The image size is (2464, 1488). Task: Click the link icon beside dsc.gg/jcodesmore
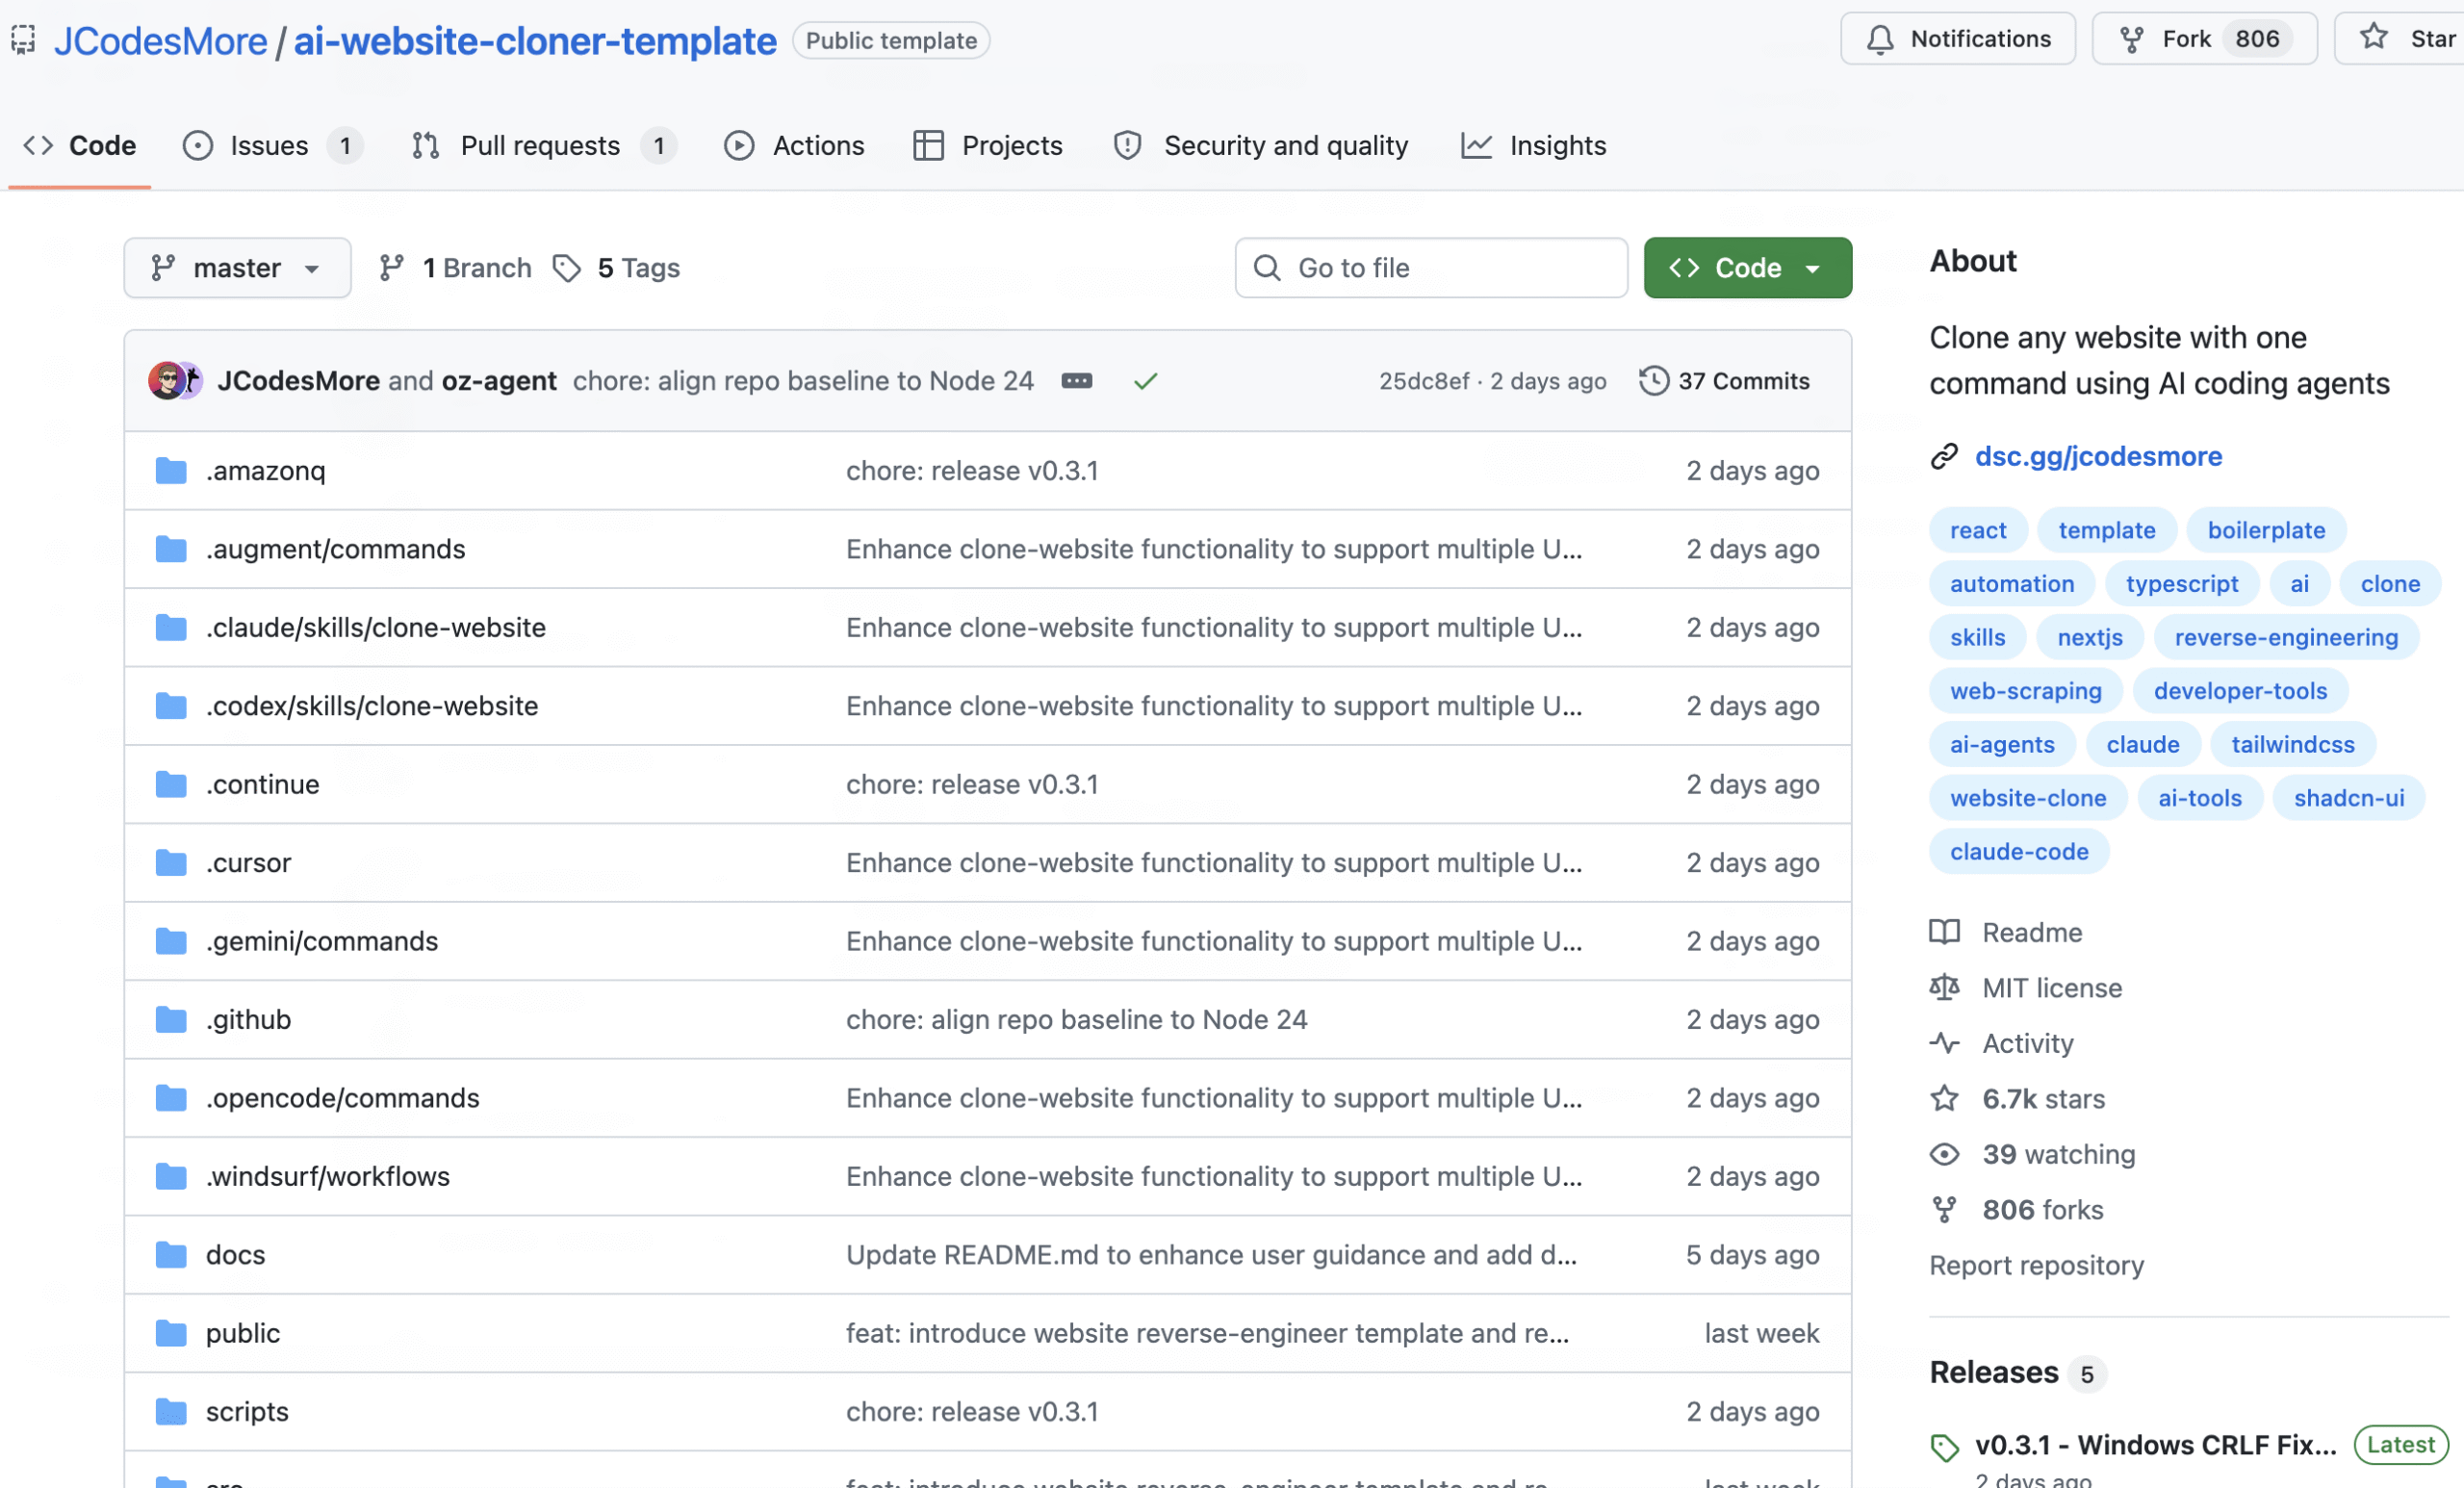(x=1943, y=456)
